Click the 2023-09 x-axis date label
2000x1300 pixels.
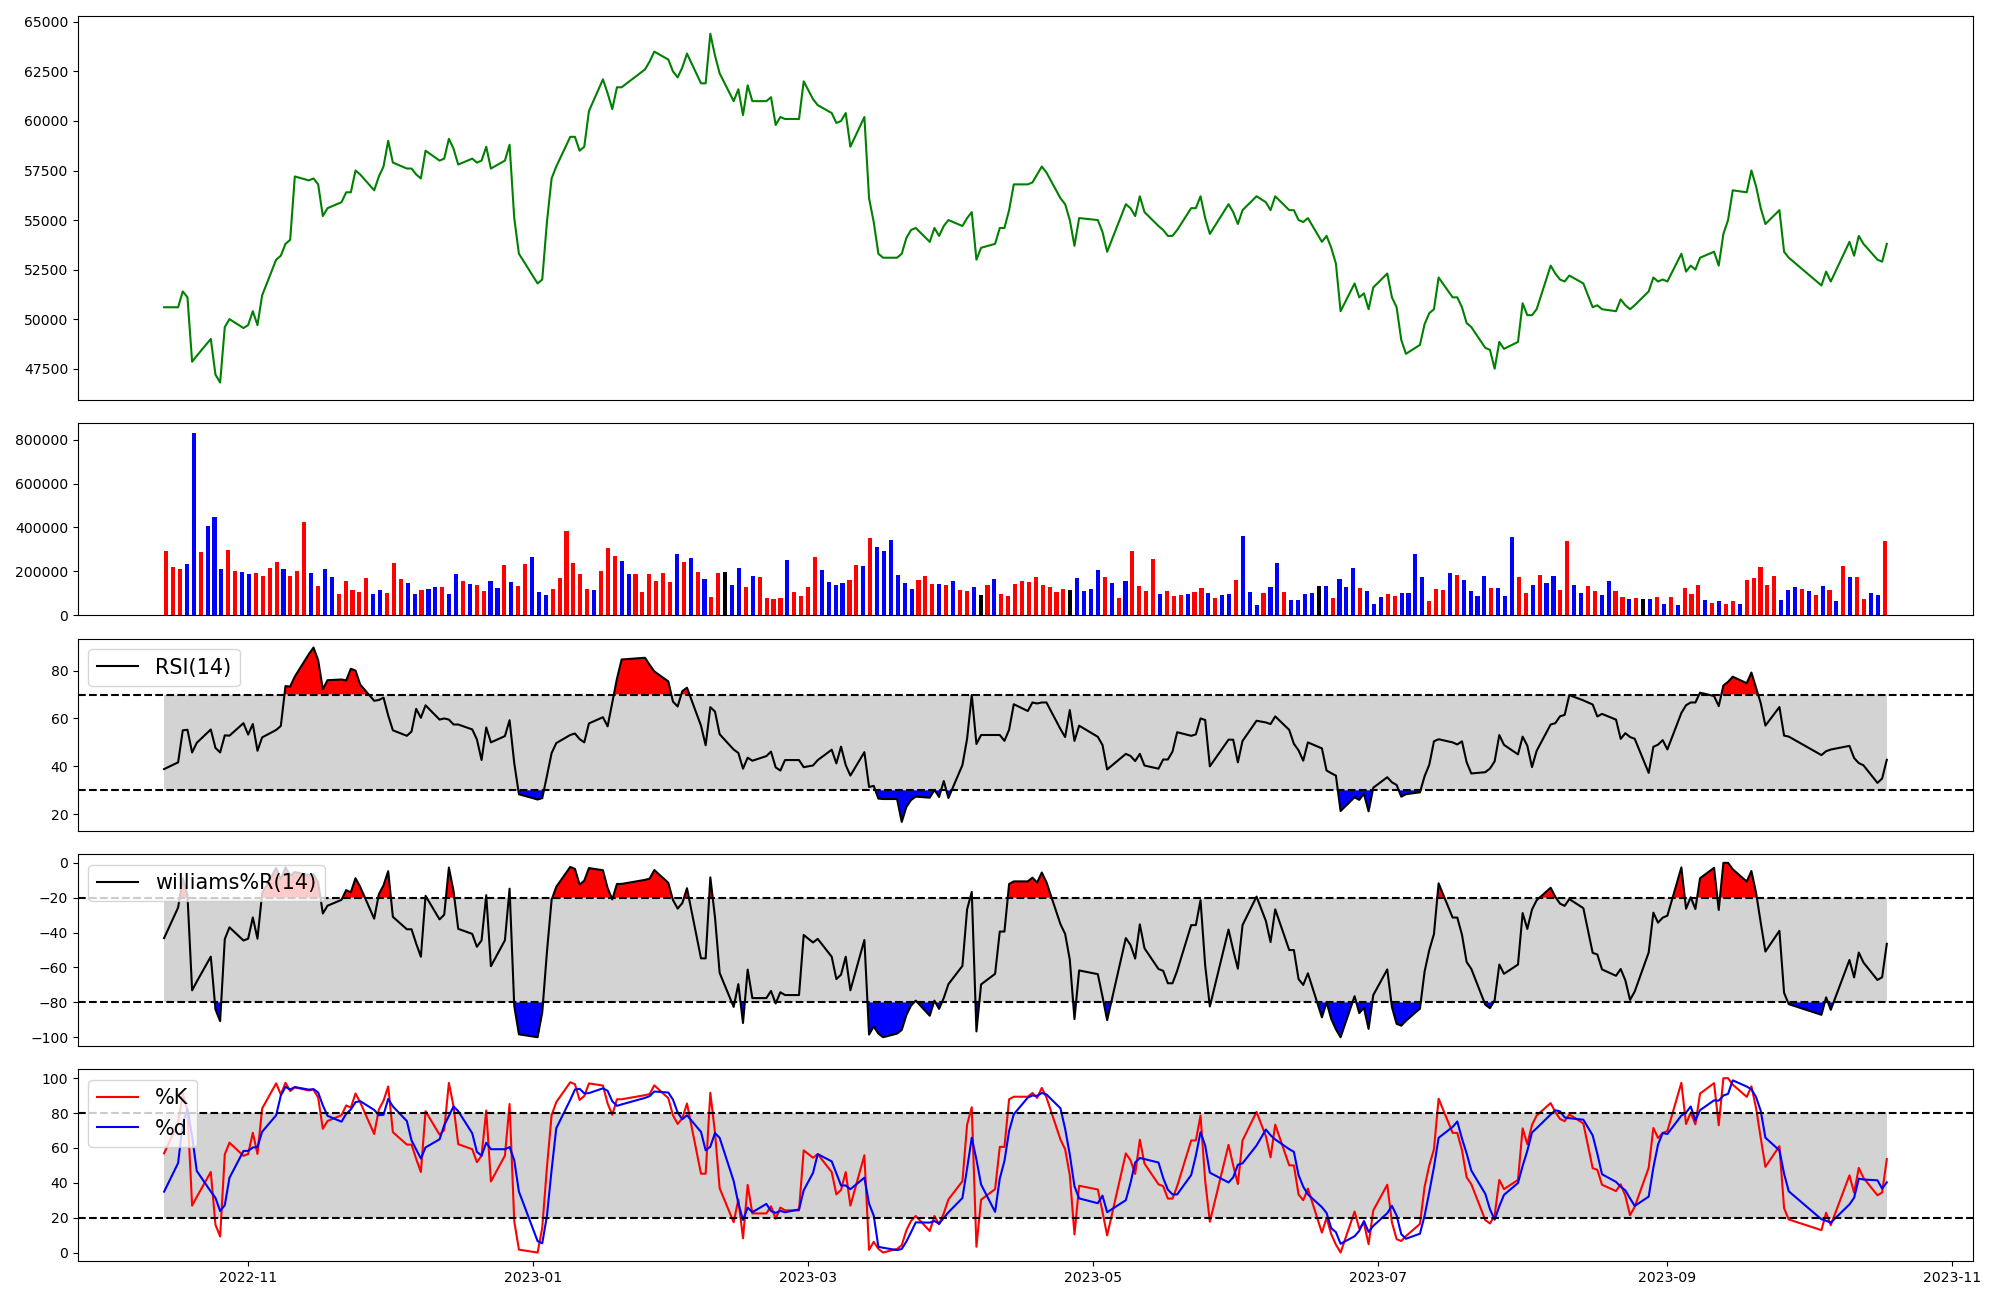click(x=1668, y=1277)
